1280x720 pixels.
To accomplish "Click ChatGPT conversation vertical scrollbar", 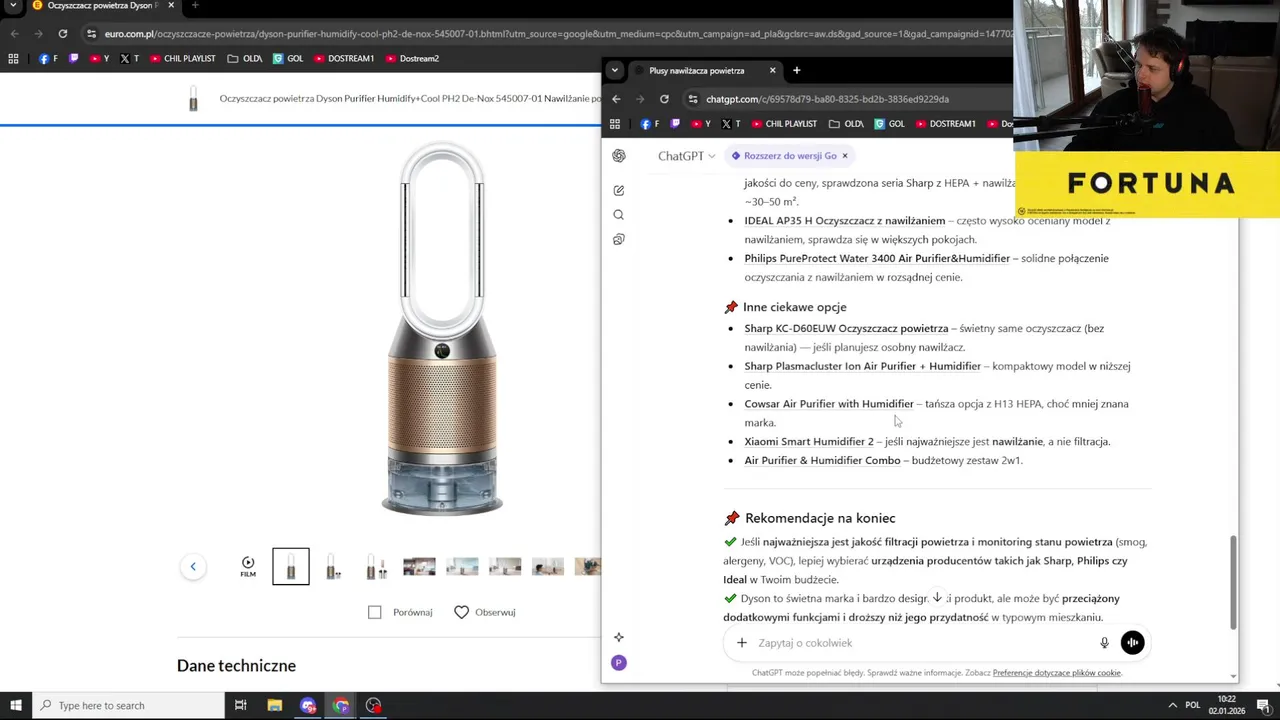I will tap(1233, 582).
